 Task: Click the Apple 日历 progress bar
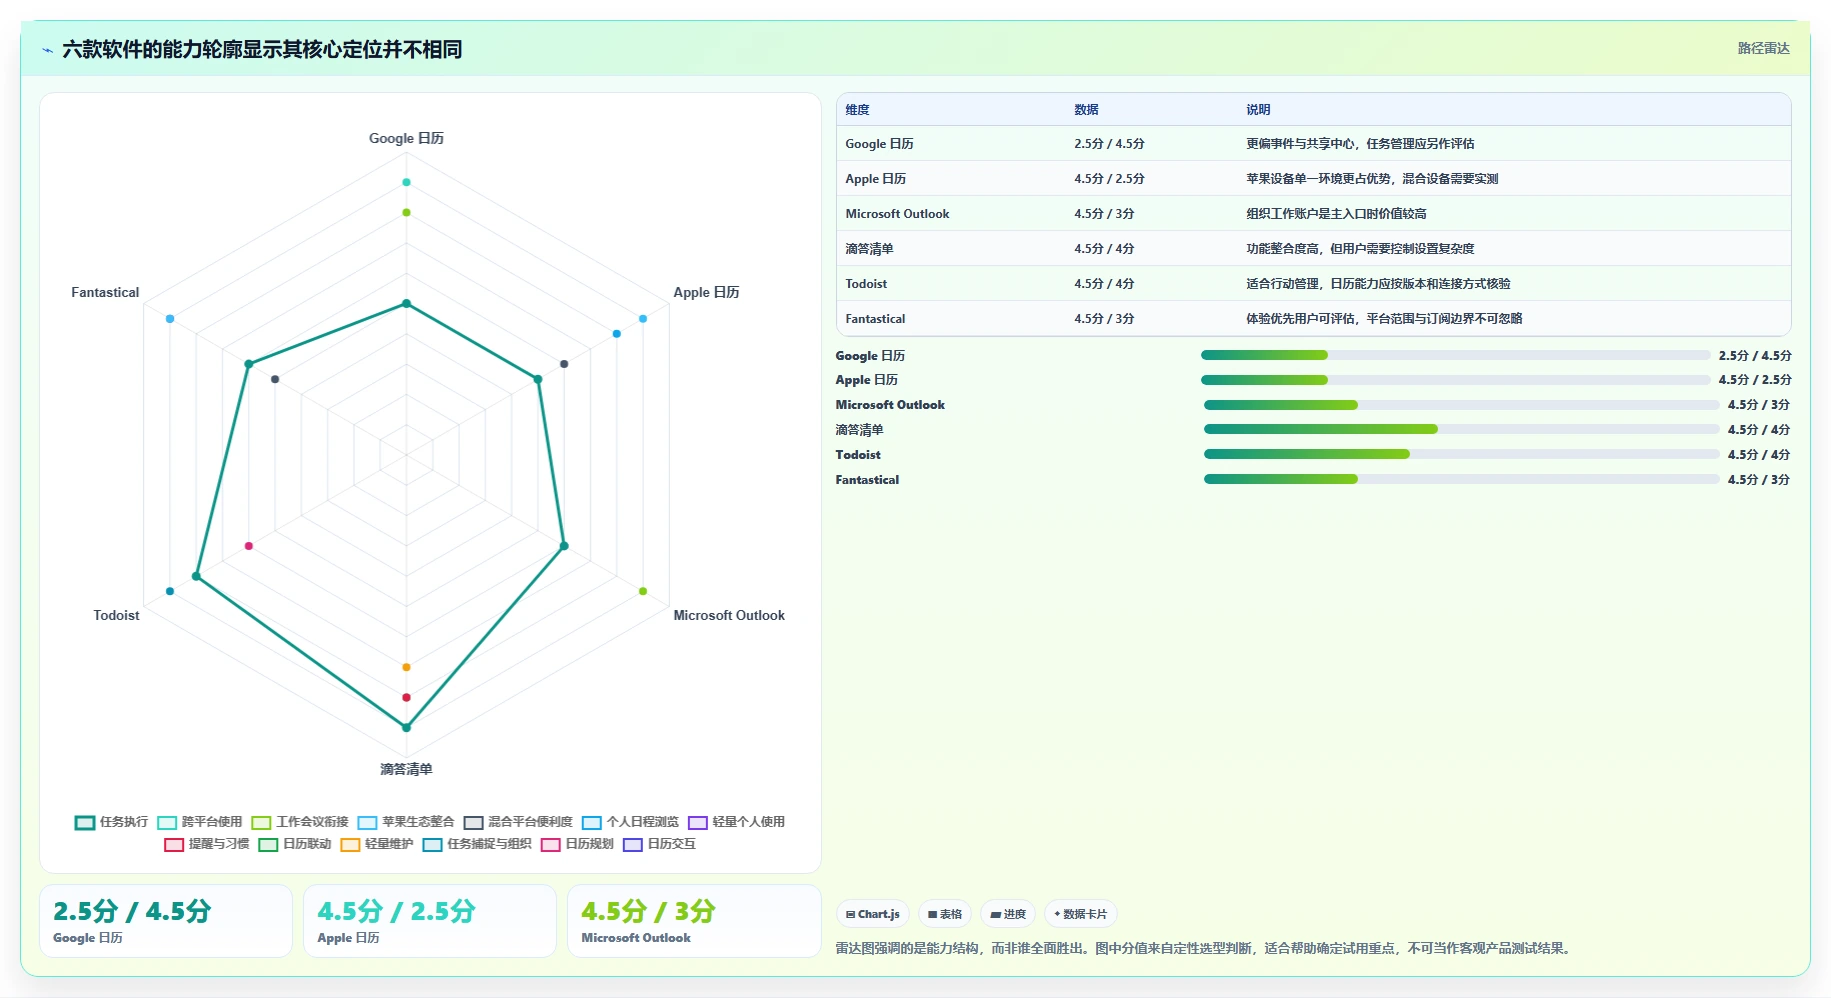click(x=1455, y=380)
